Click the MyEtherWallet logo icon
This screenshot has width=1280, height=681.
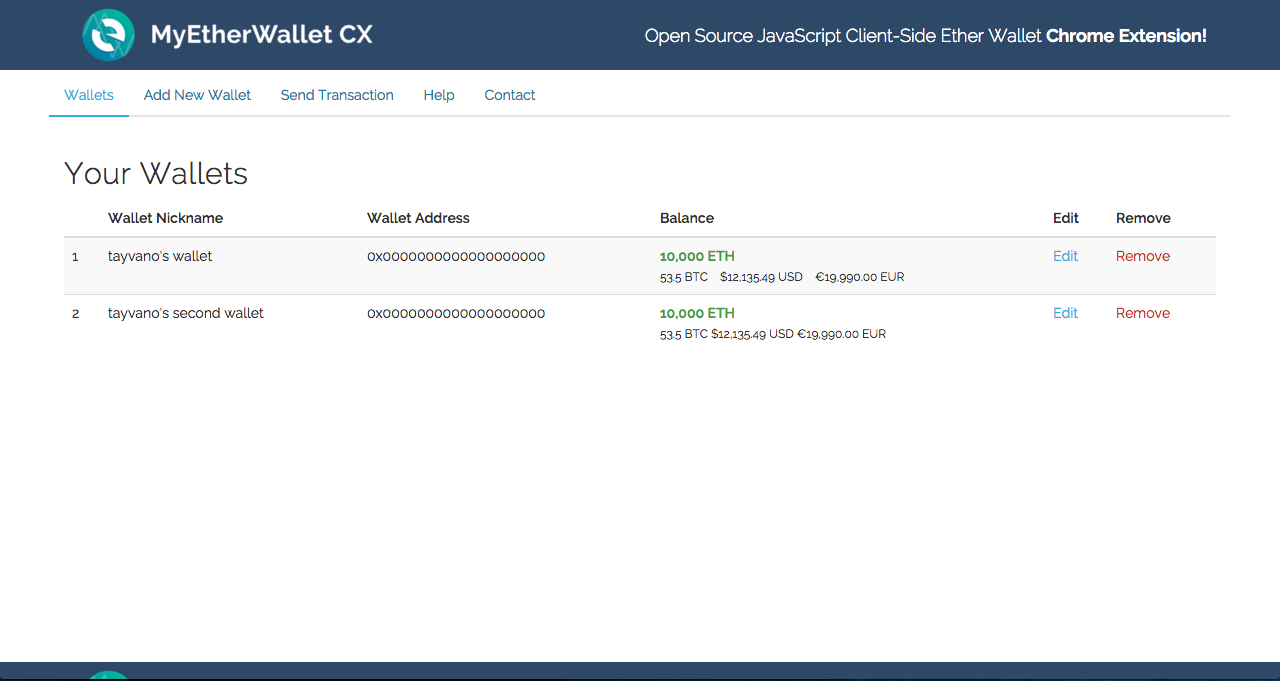pyautogui.click(x=108, y=35)
